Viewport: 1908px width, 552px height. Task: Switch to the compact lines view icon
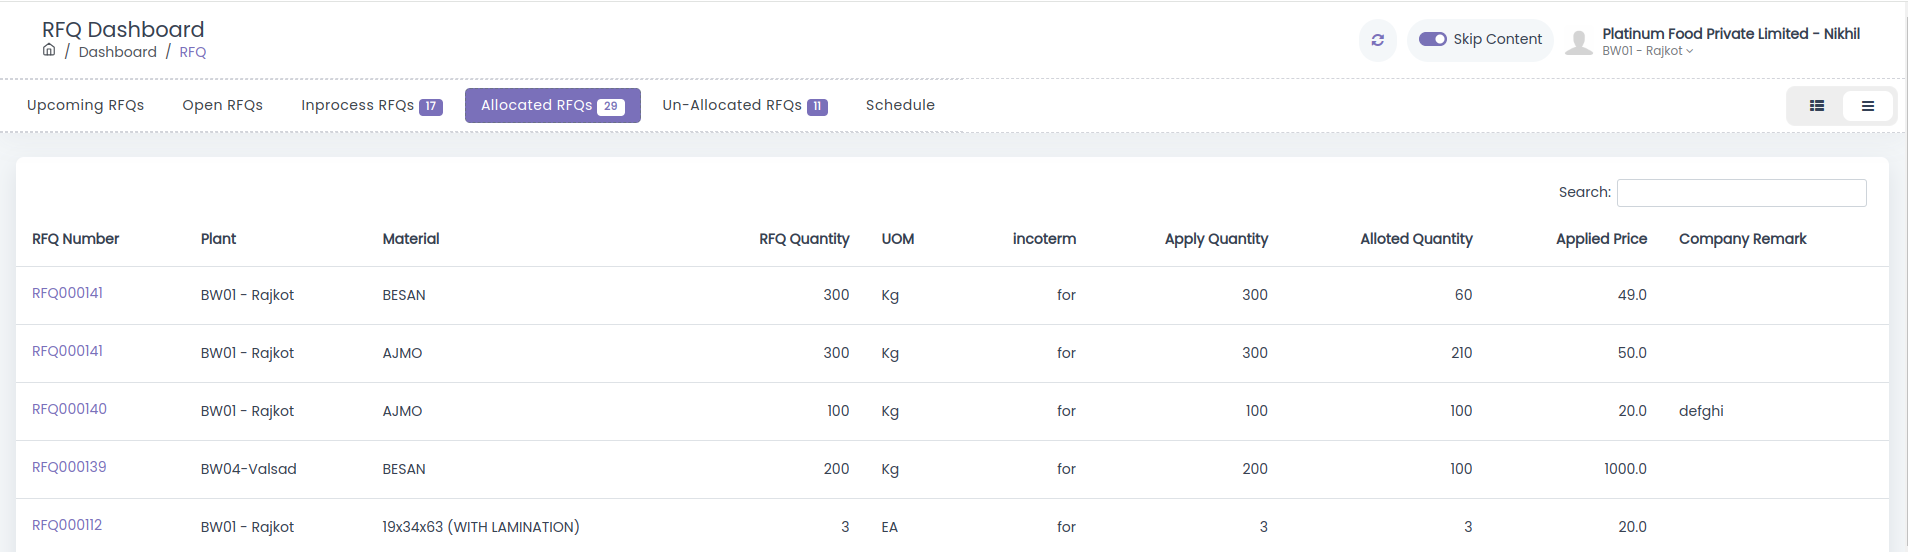point(1867,106)
